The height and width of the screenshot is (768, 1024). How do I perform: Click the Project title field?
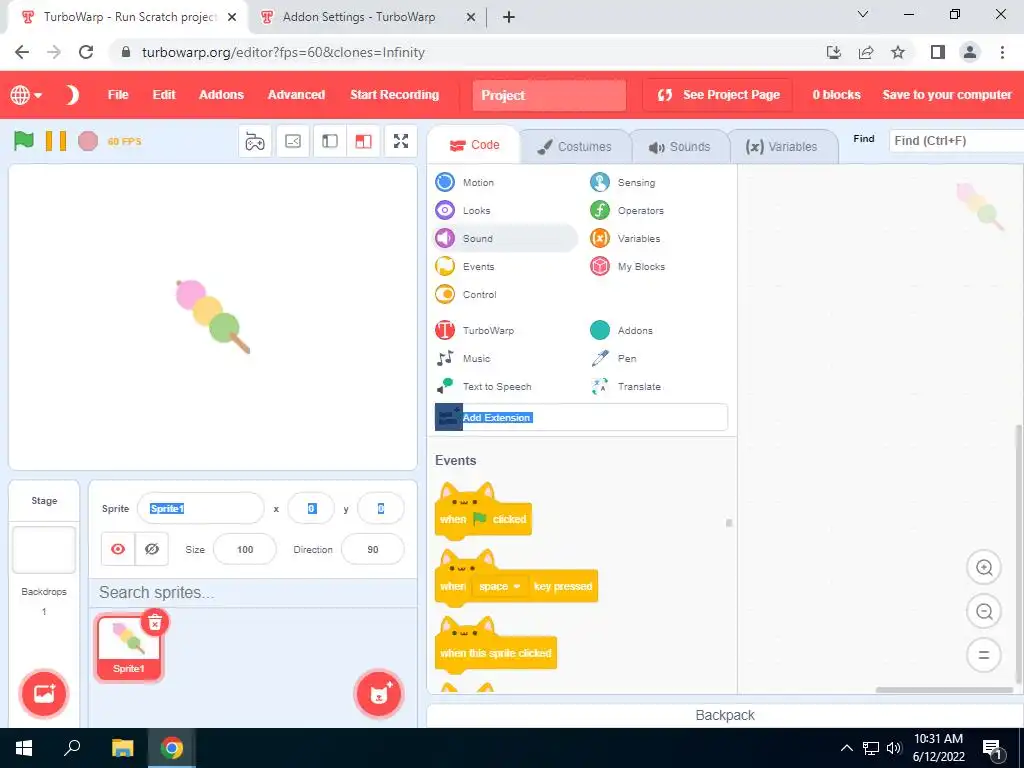pyautogui.click(x=549, y=95)
